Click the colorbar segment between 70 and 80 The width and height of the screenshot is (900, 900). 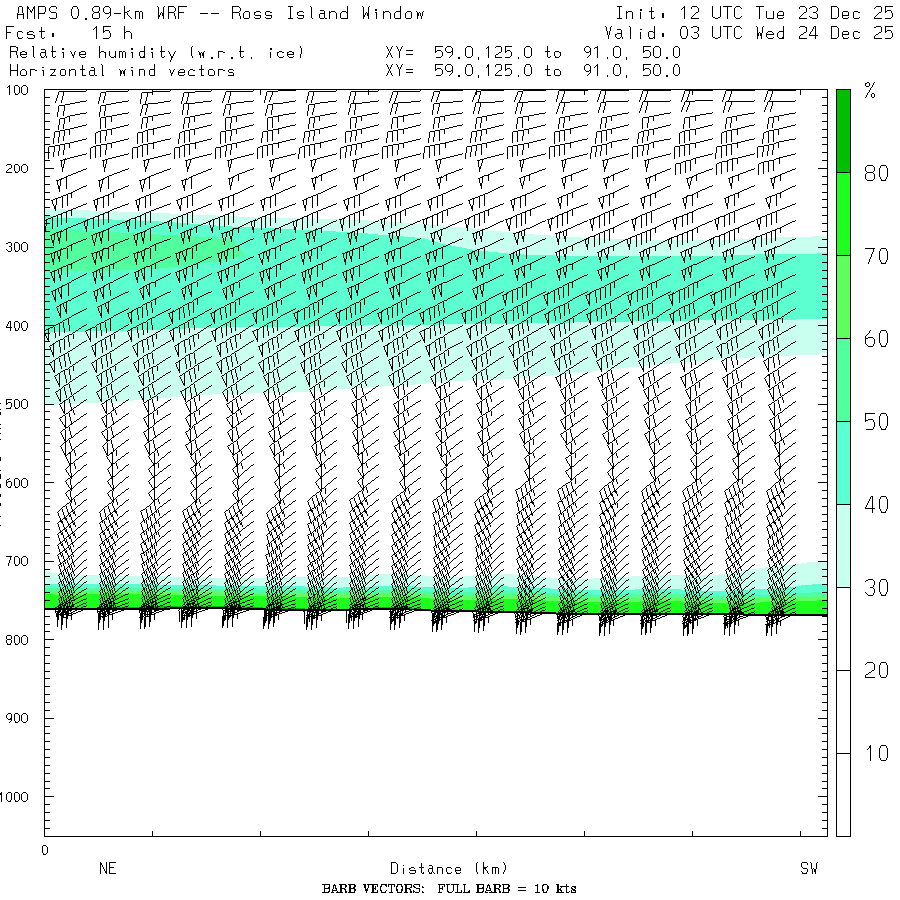843,213
